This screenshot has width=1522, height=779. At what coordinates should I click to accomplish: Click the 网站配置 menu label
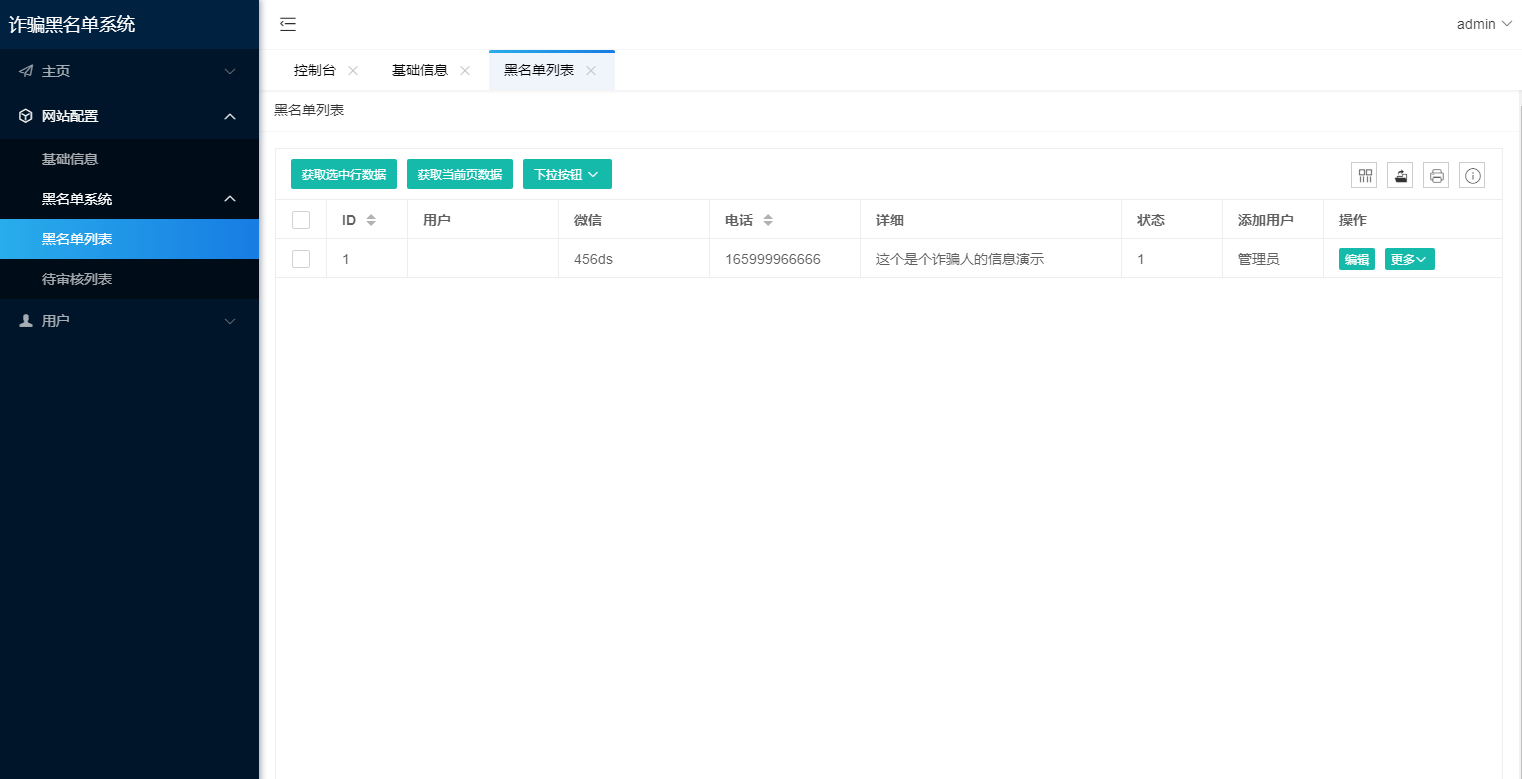coord(70,116)
